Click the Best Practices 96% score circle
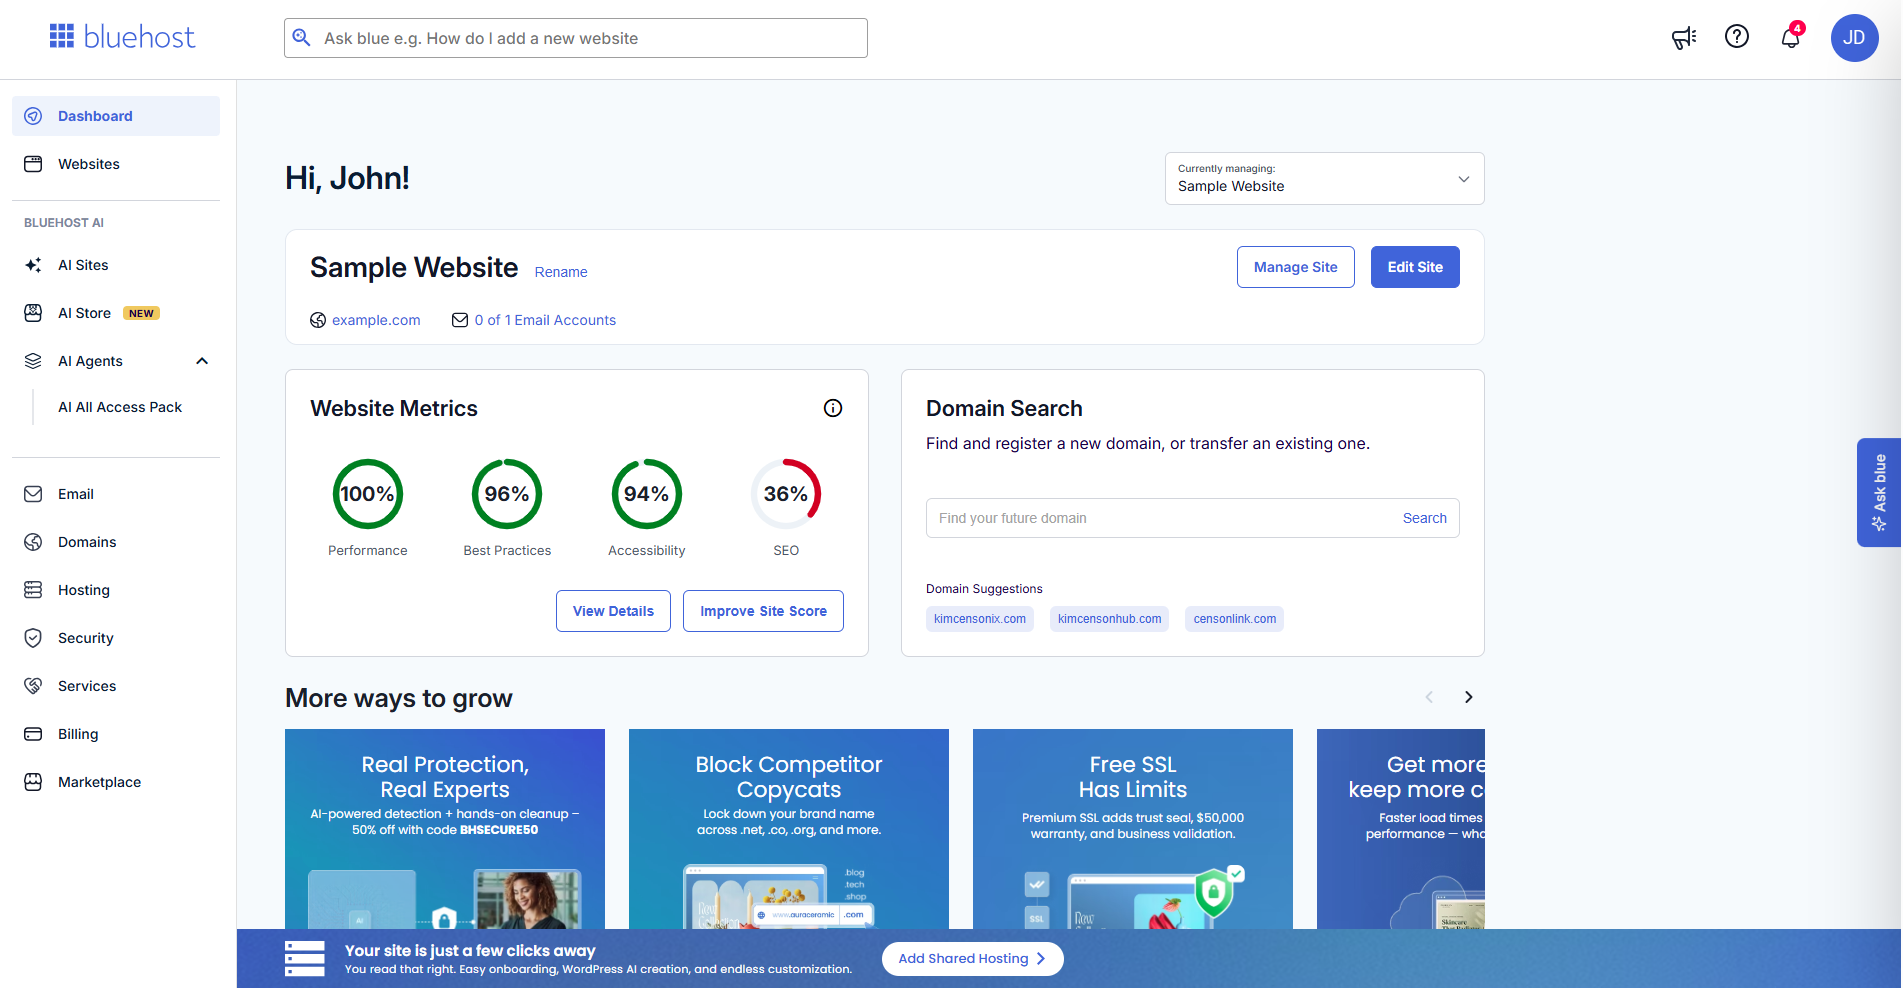This screenshot has height=988, width=1903. [507, 494]
